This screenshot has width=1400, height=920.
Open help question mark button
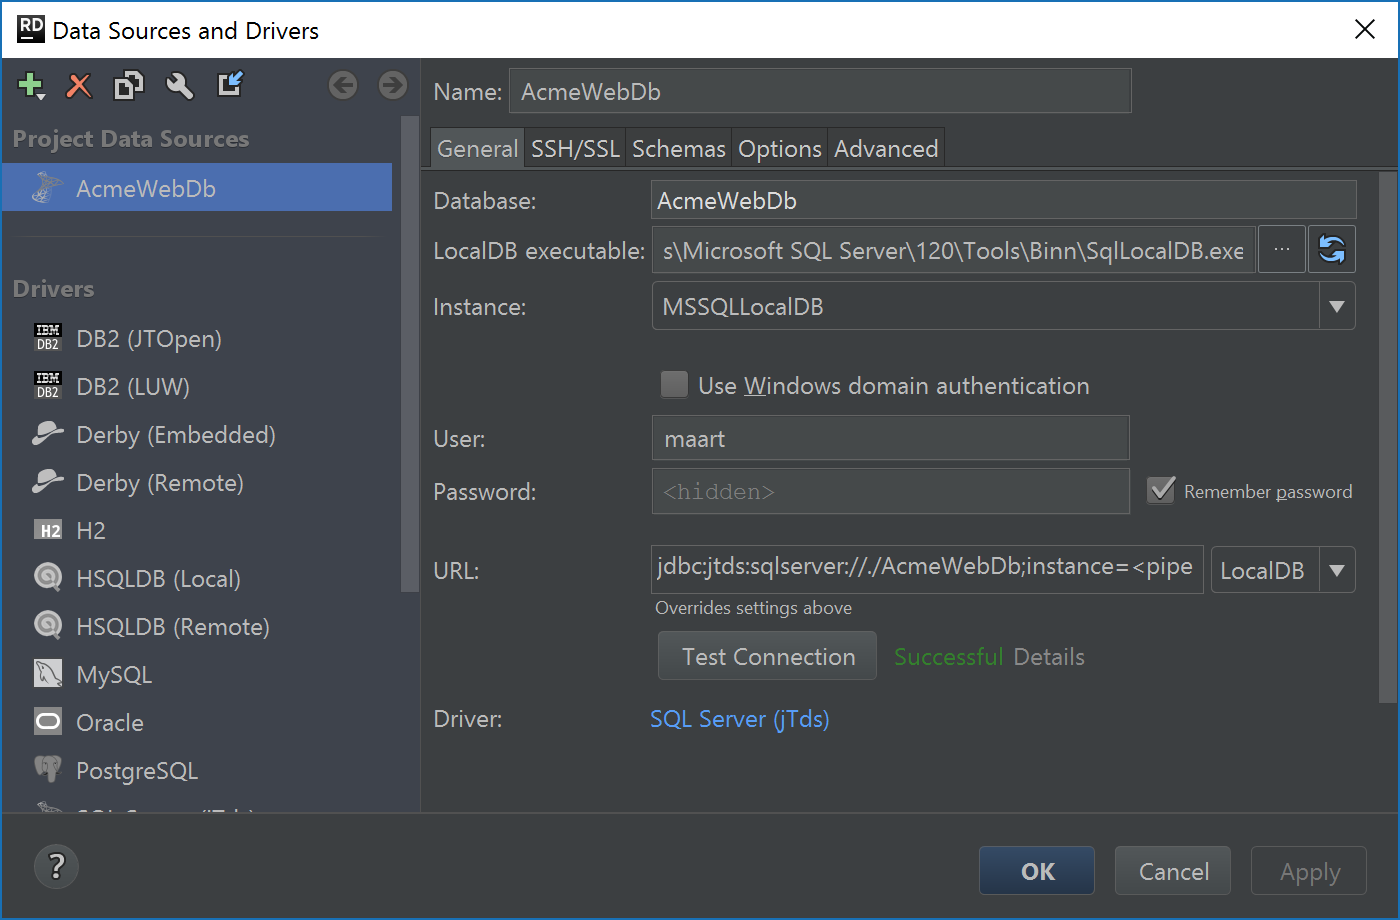tap(57, 867)
